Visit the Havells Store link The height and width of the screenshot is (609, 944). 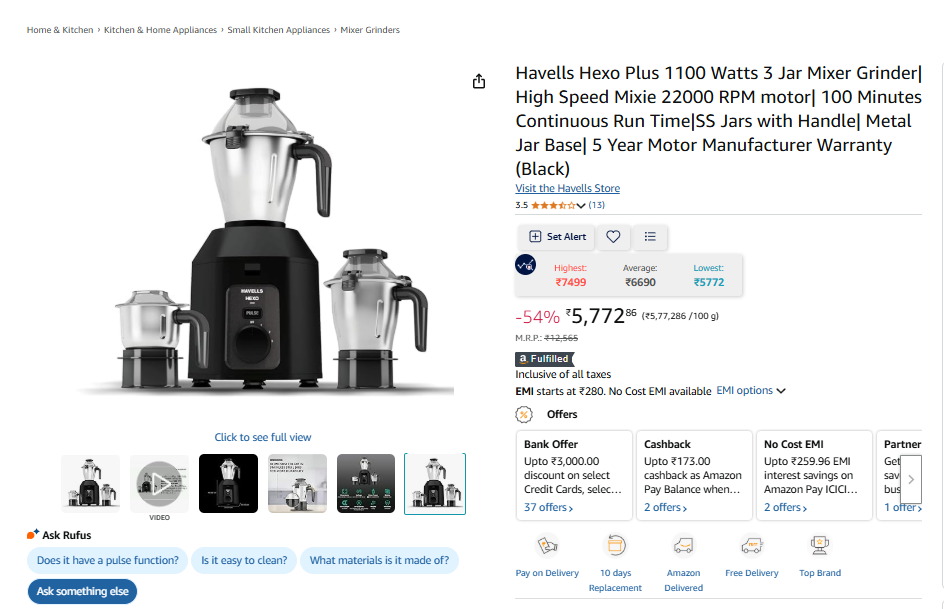tap(567, 188)
